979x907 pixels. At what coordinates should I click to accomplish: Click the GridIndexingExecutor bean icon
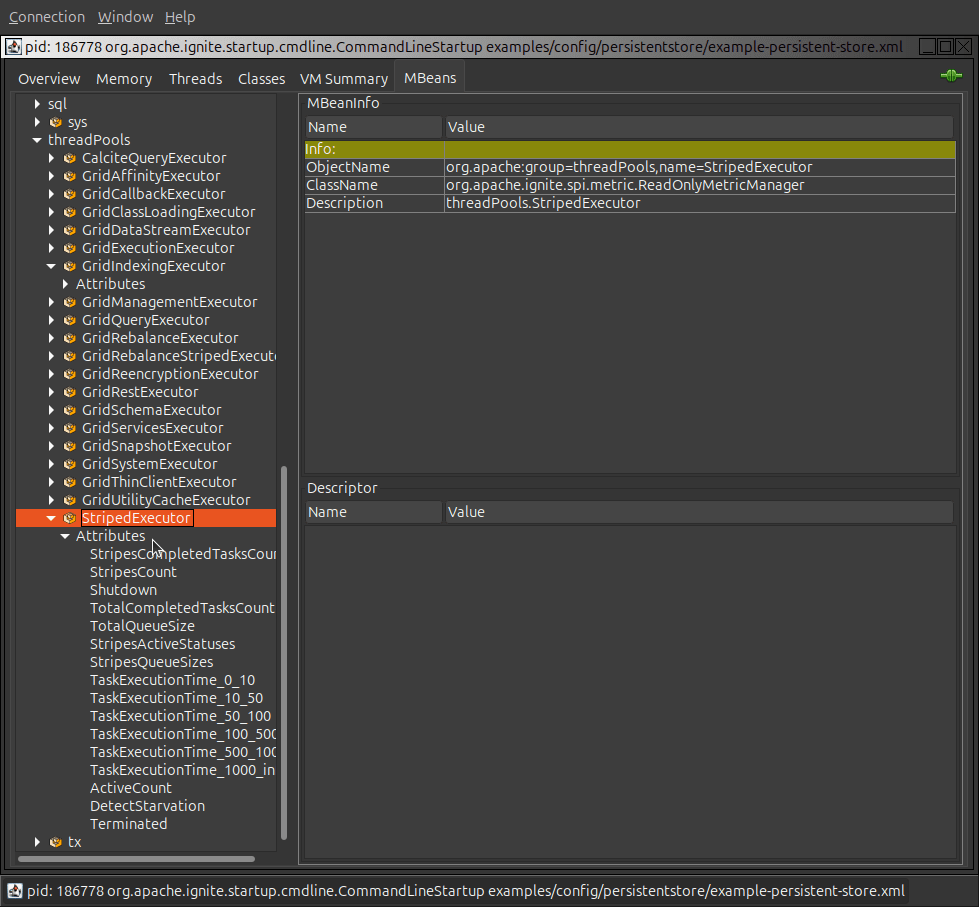click(x=70, y=266)
